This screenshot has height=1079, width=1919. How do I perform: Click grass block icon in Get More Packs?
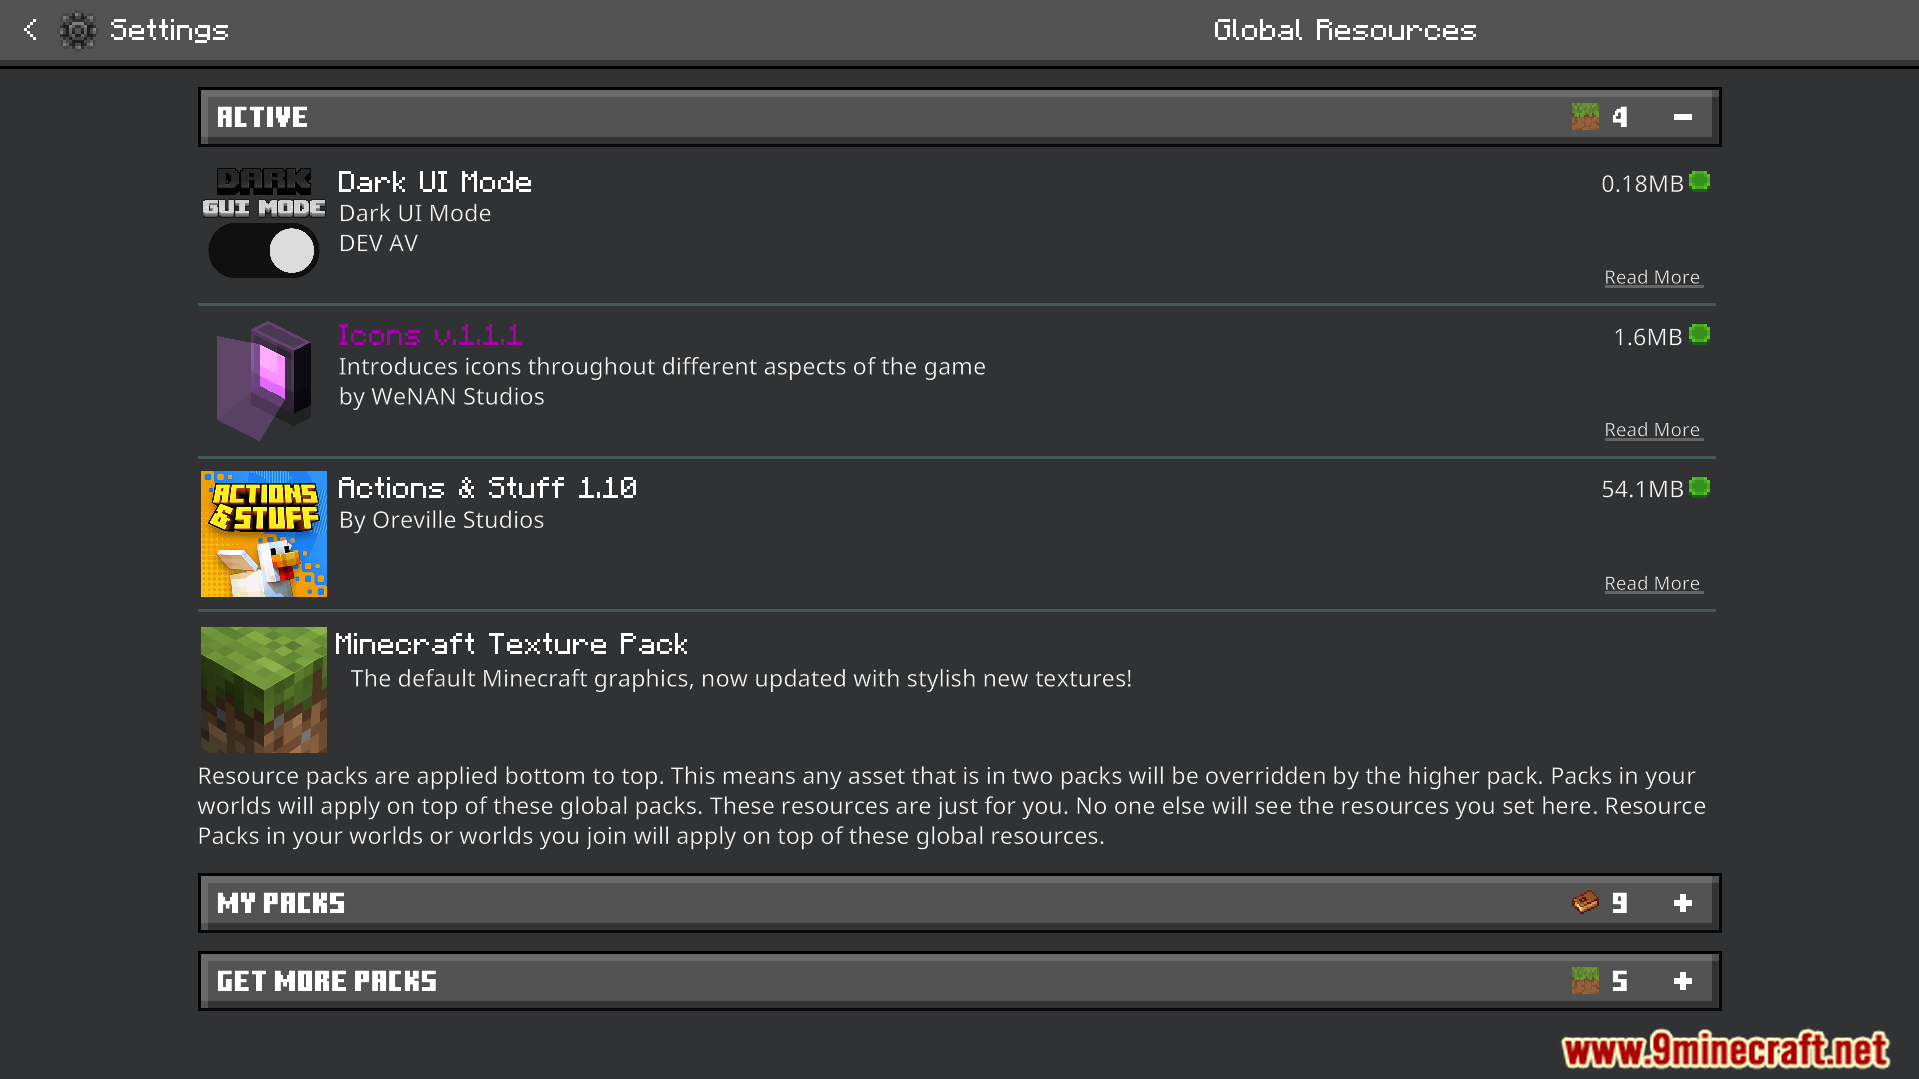point(1585,981)
